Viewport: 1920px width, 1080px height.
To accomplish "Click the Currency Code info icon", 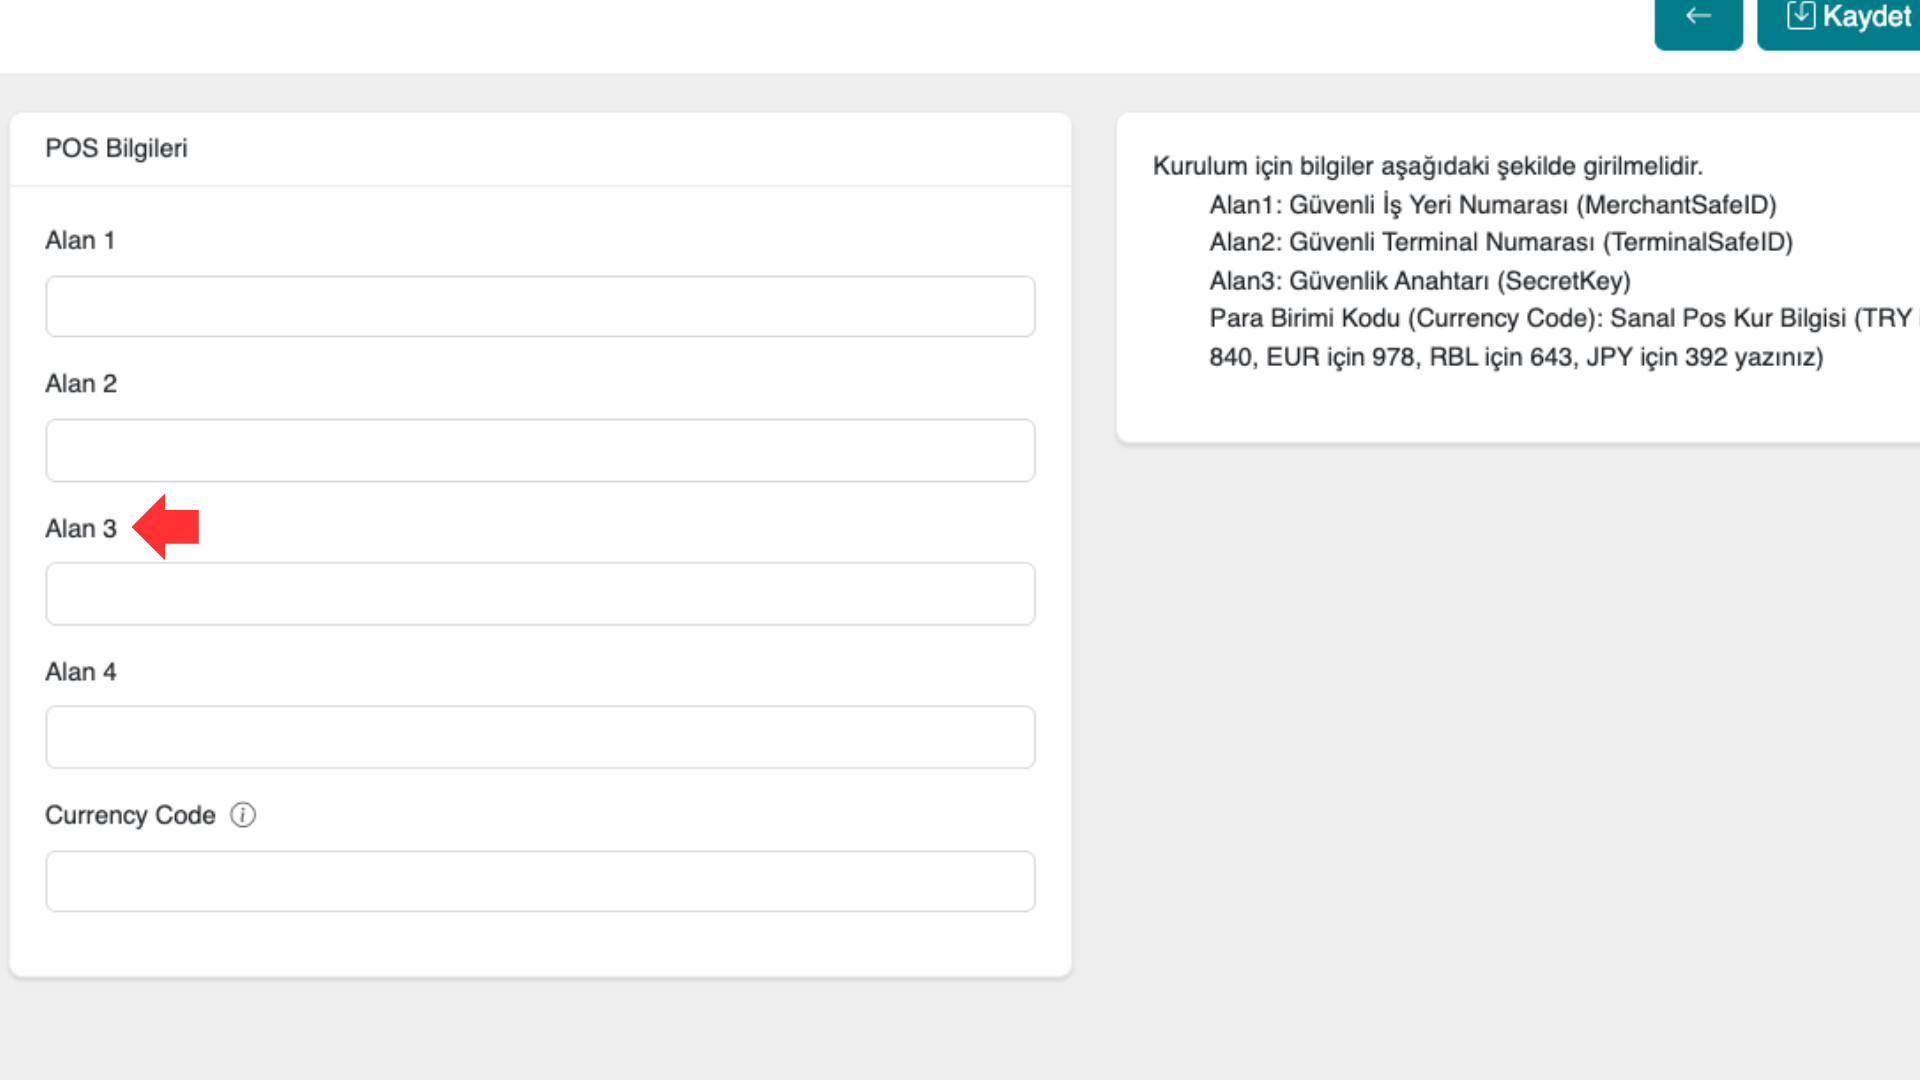I will click(243, 815).
